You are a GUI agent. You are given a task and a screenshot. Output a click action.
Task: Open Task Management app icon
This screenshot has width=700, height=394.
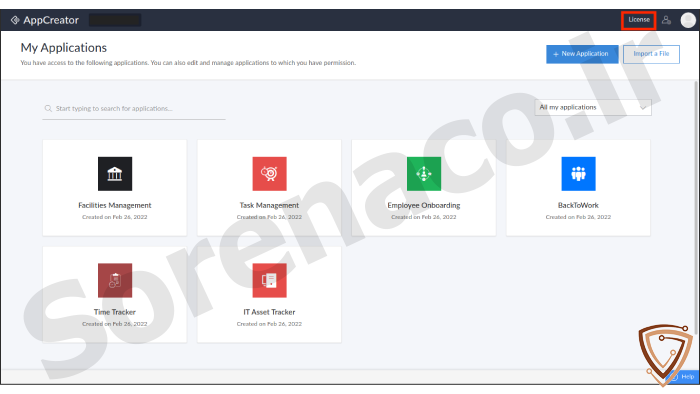pos(269,174)
